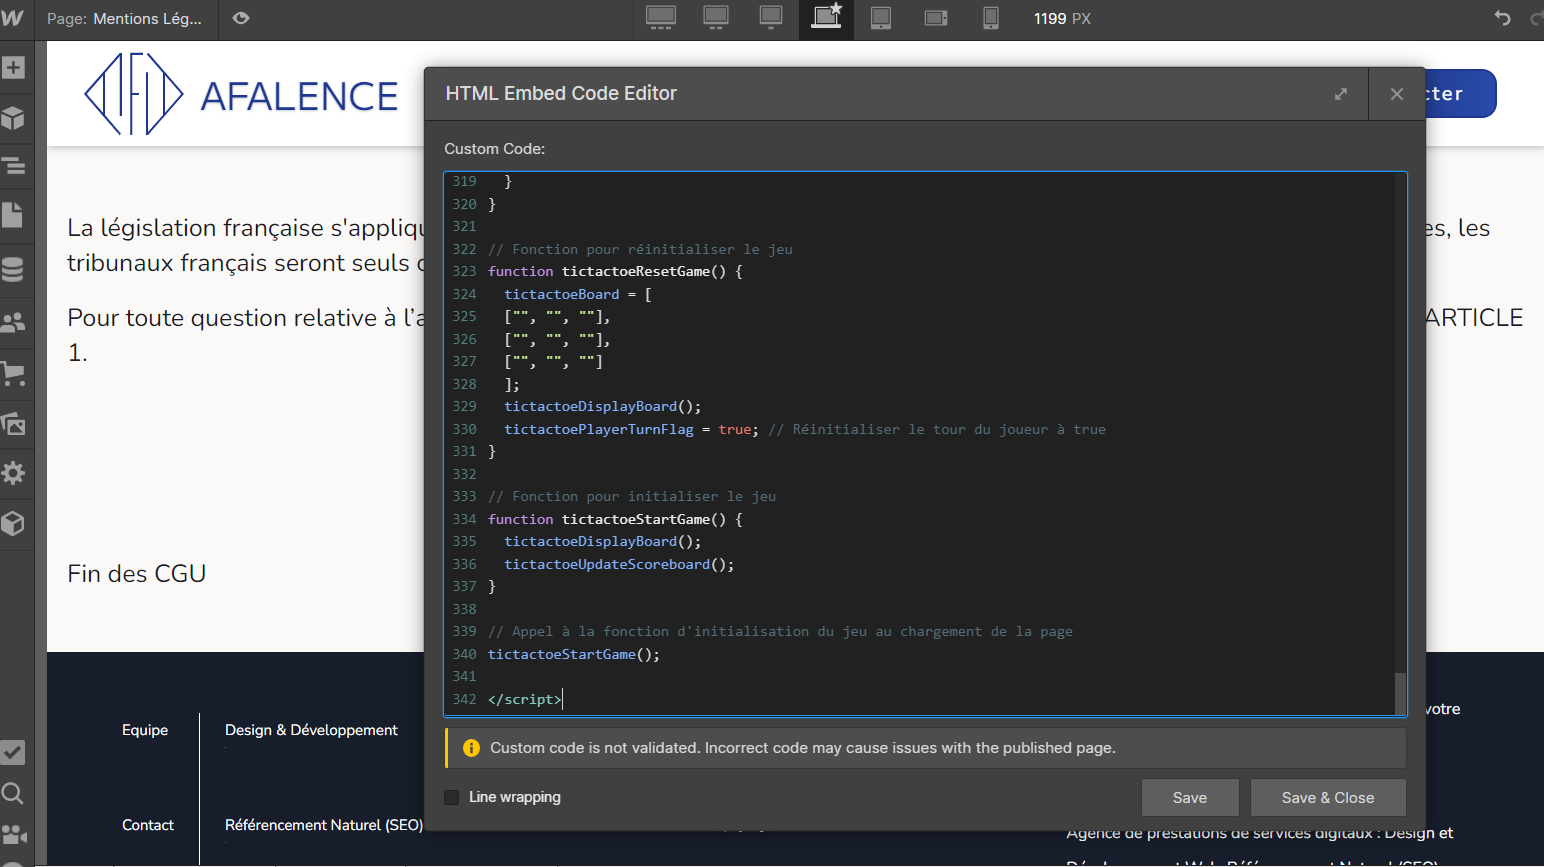The height and width of the screenshot is (867, 1544).
Task: Click Référencement Naturel (SEO) footer link
Action: 324,825
